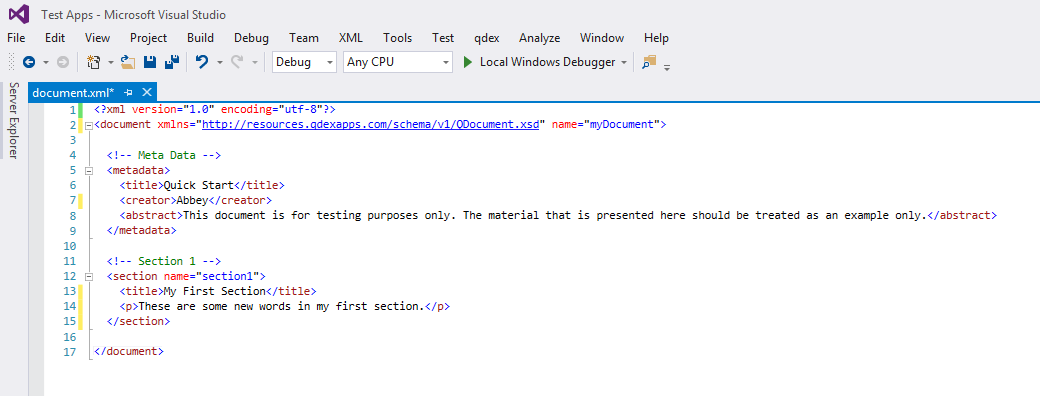Open the View menu
This screenshot has width=1040, height=396.
[x=98, y=38]
